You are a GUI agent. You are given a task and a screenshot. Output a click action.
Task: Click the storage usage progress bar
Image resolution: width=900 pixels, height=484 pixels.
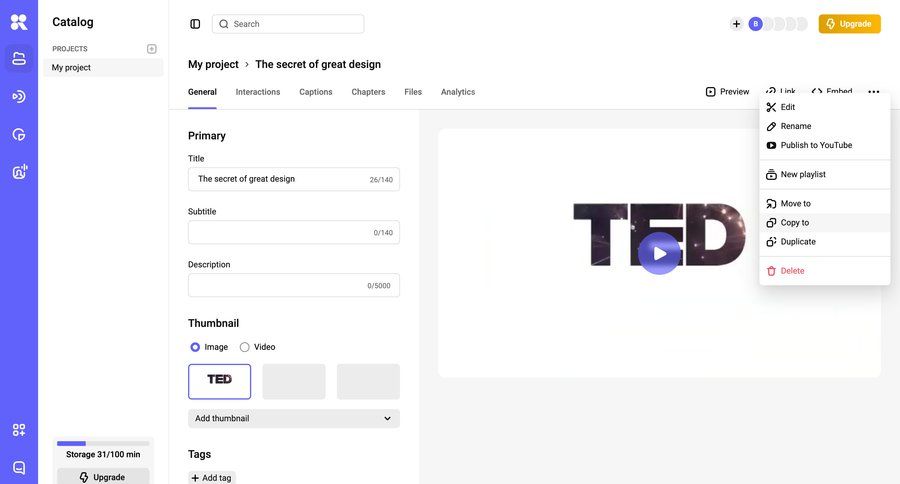tap(104, 443)
